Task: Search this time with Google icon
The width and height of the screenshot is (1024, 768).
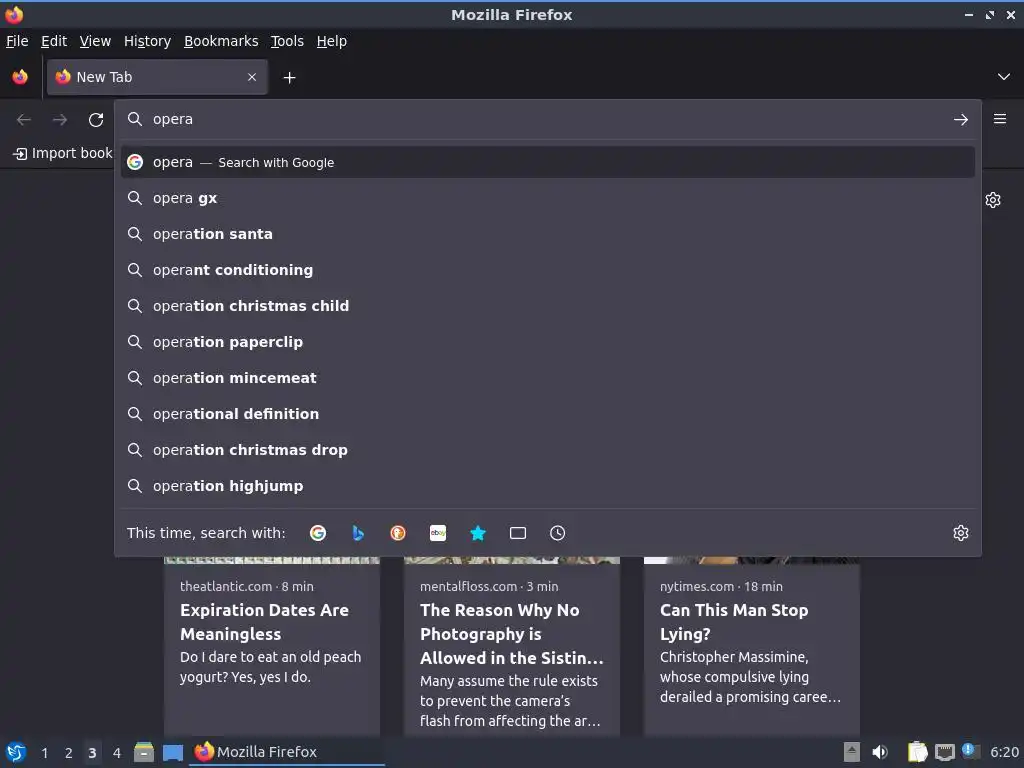Action: (x=318, y=533)
